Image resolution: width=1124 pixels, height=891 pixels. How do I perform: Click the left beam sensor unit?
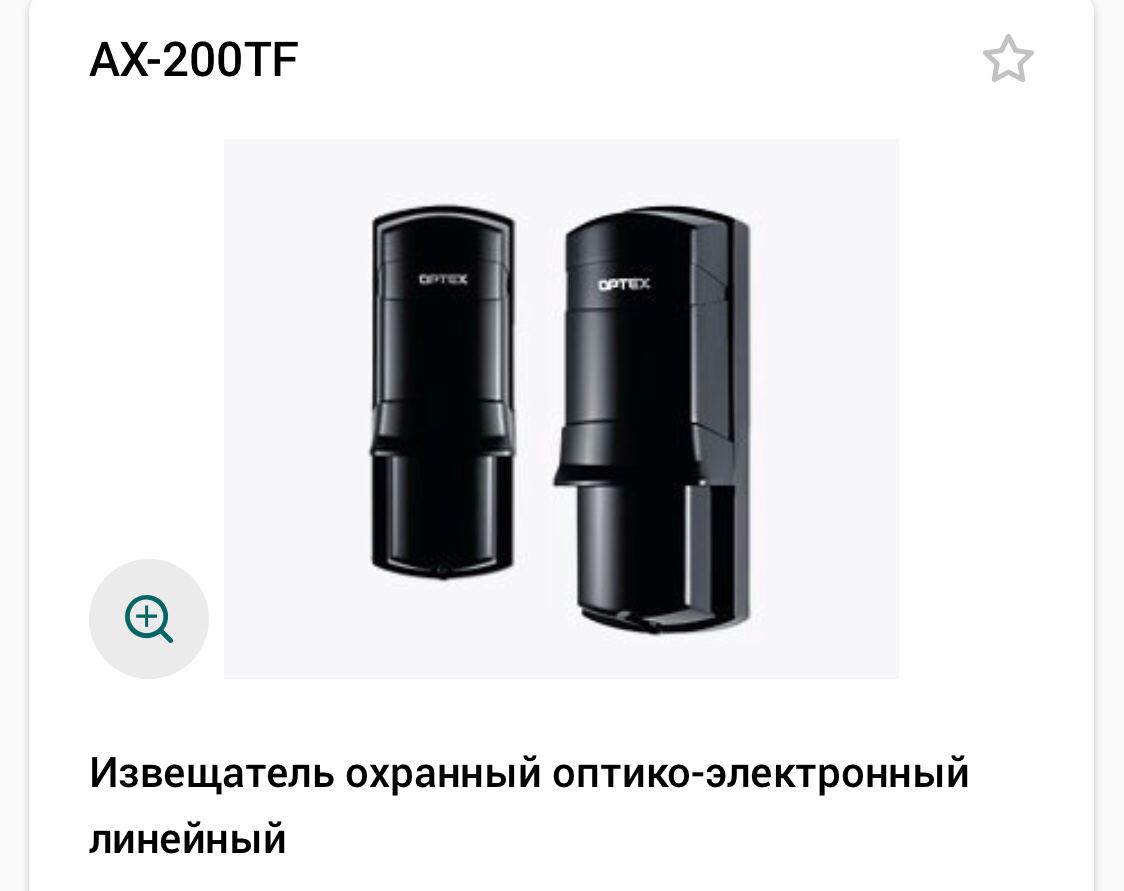coord(443,392)
